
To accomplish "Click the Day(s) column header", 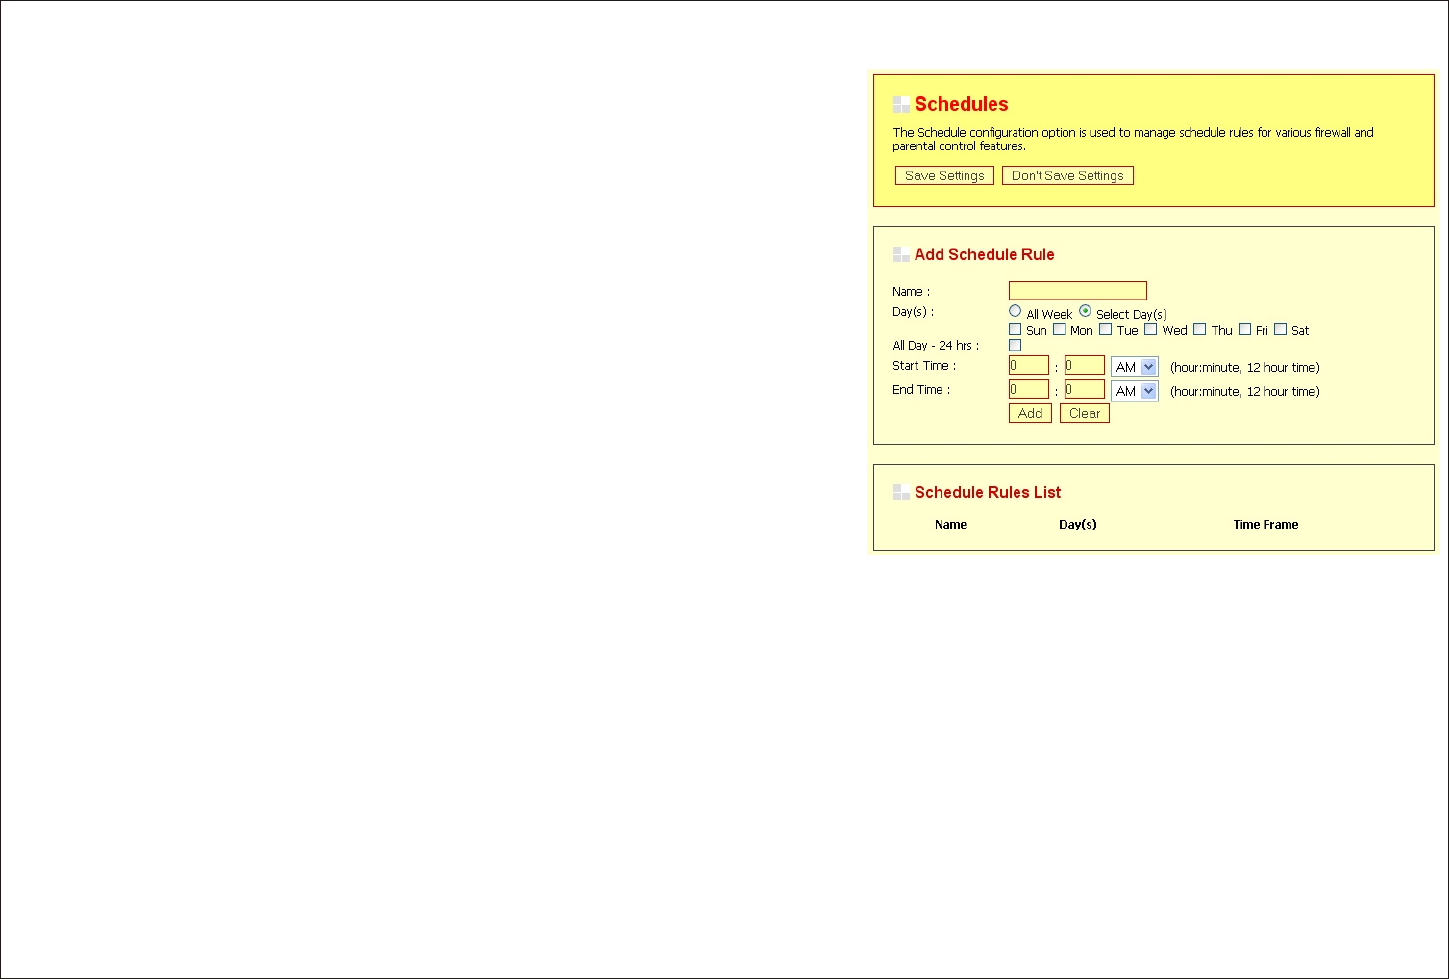I will tap(1078, 525).
